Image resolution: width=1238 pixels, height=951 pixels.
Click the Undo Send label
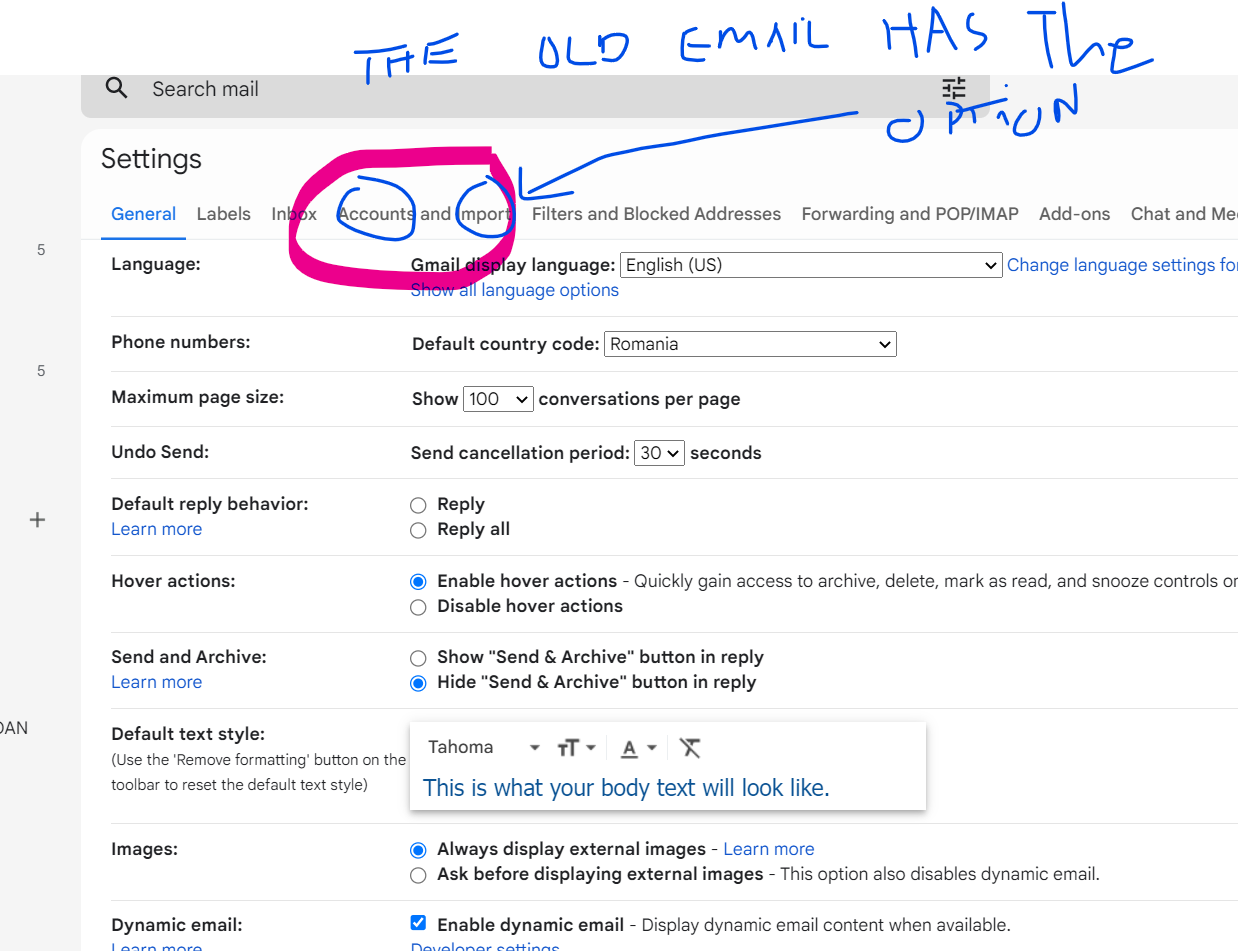click(x=160, y=452)
